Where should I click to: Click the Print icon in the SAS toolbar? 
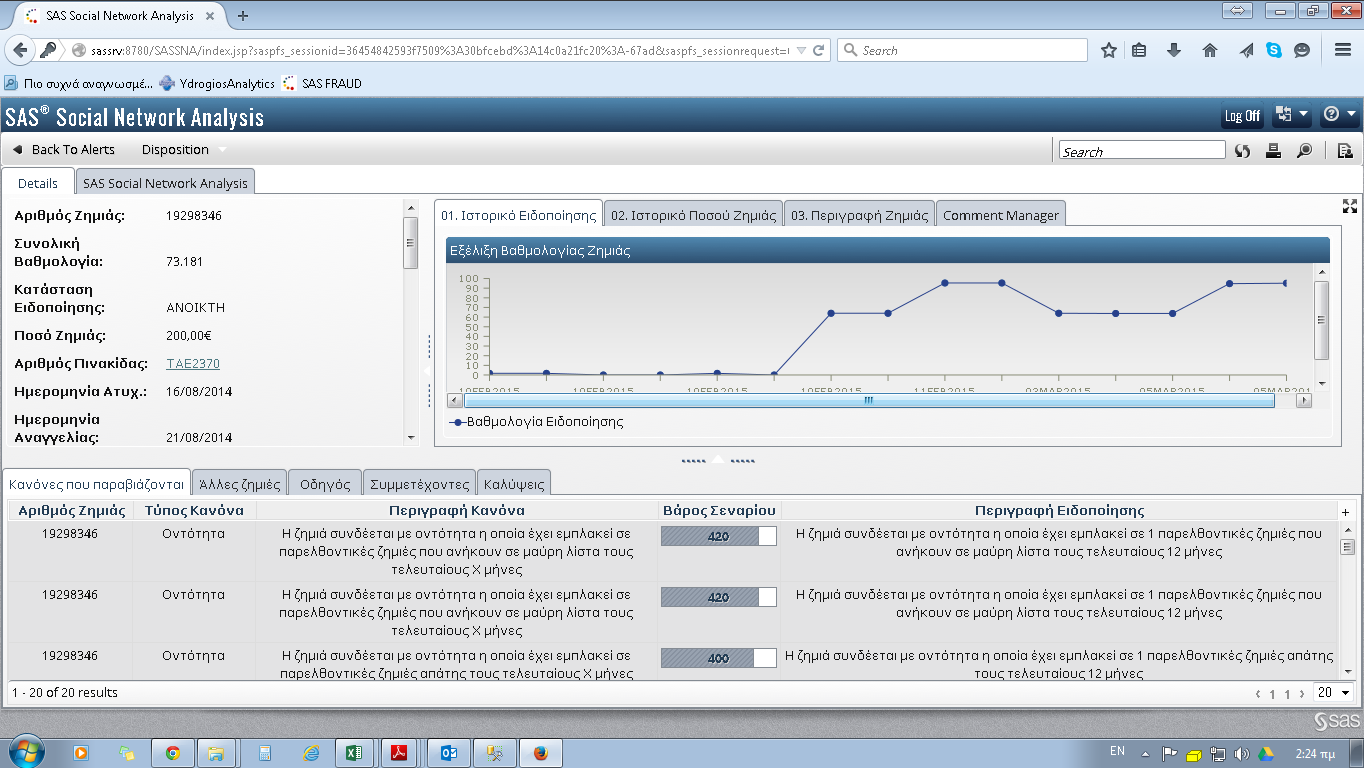1273,151
